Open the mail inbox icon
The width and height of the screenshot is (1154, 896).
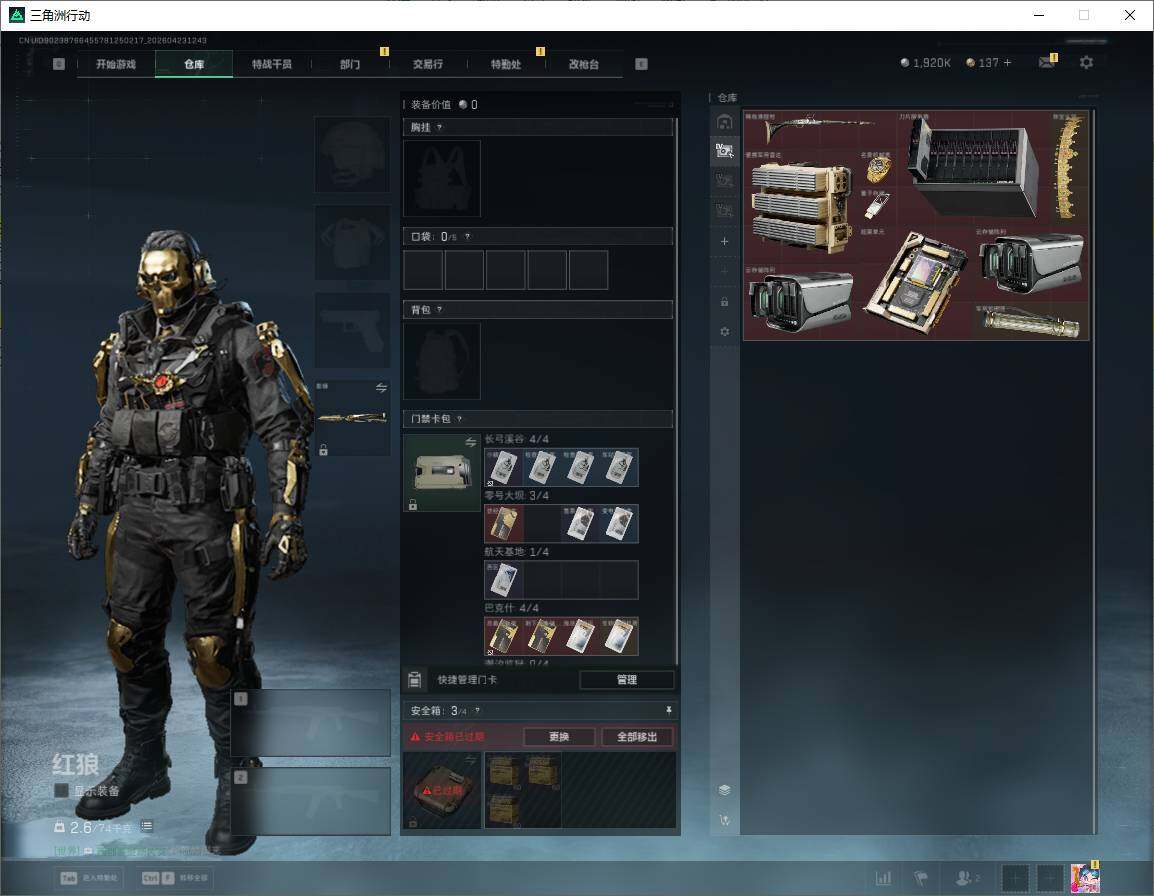click(x=1047, y=63)
